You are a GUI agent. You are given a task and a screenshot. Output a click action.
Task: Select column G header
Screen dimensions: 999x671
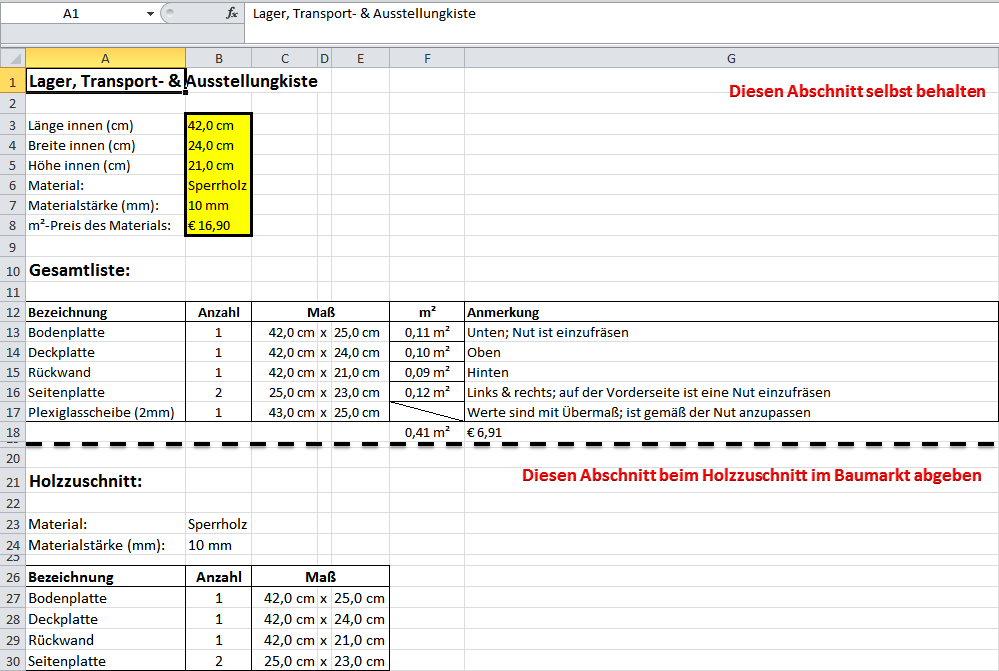click(x=731, y=59)
